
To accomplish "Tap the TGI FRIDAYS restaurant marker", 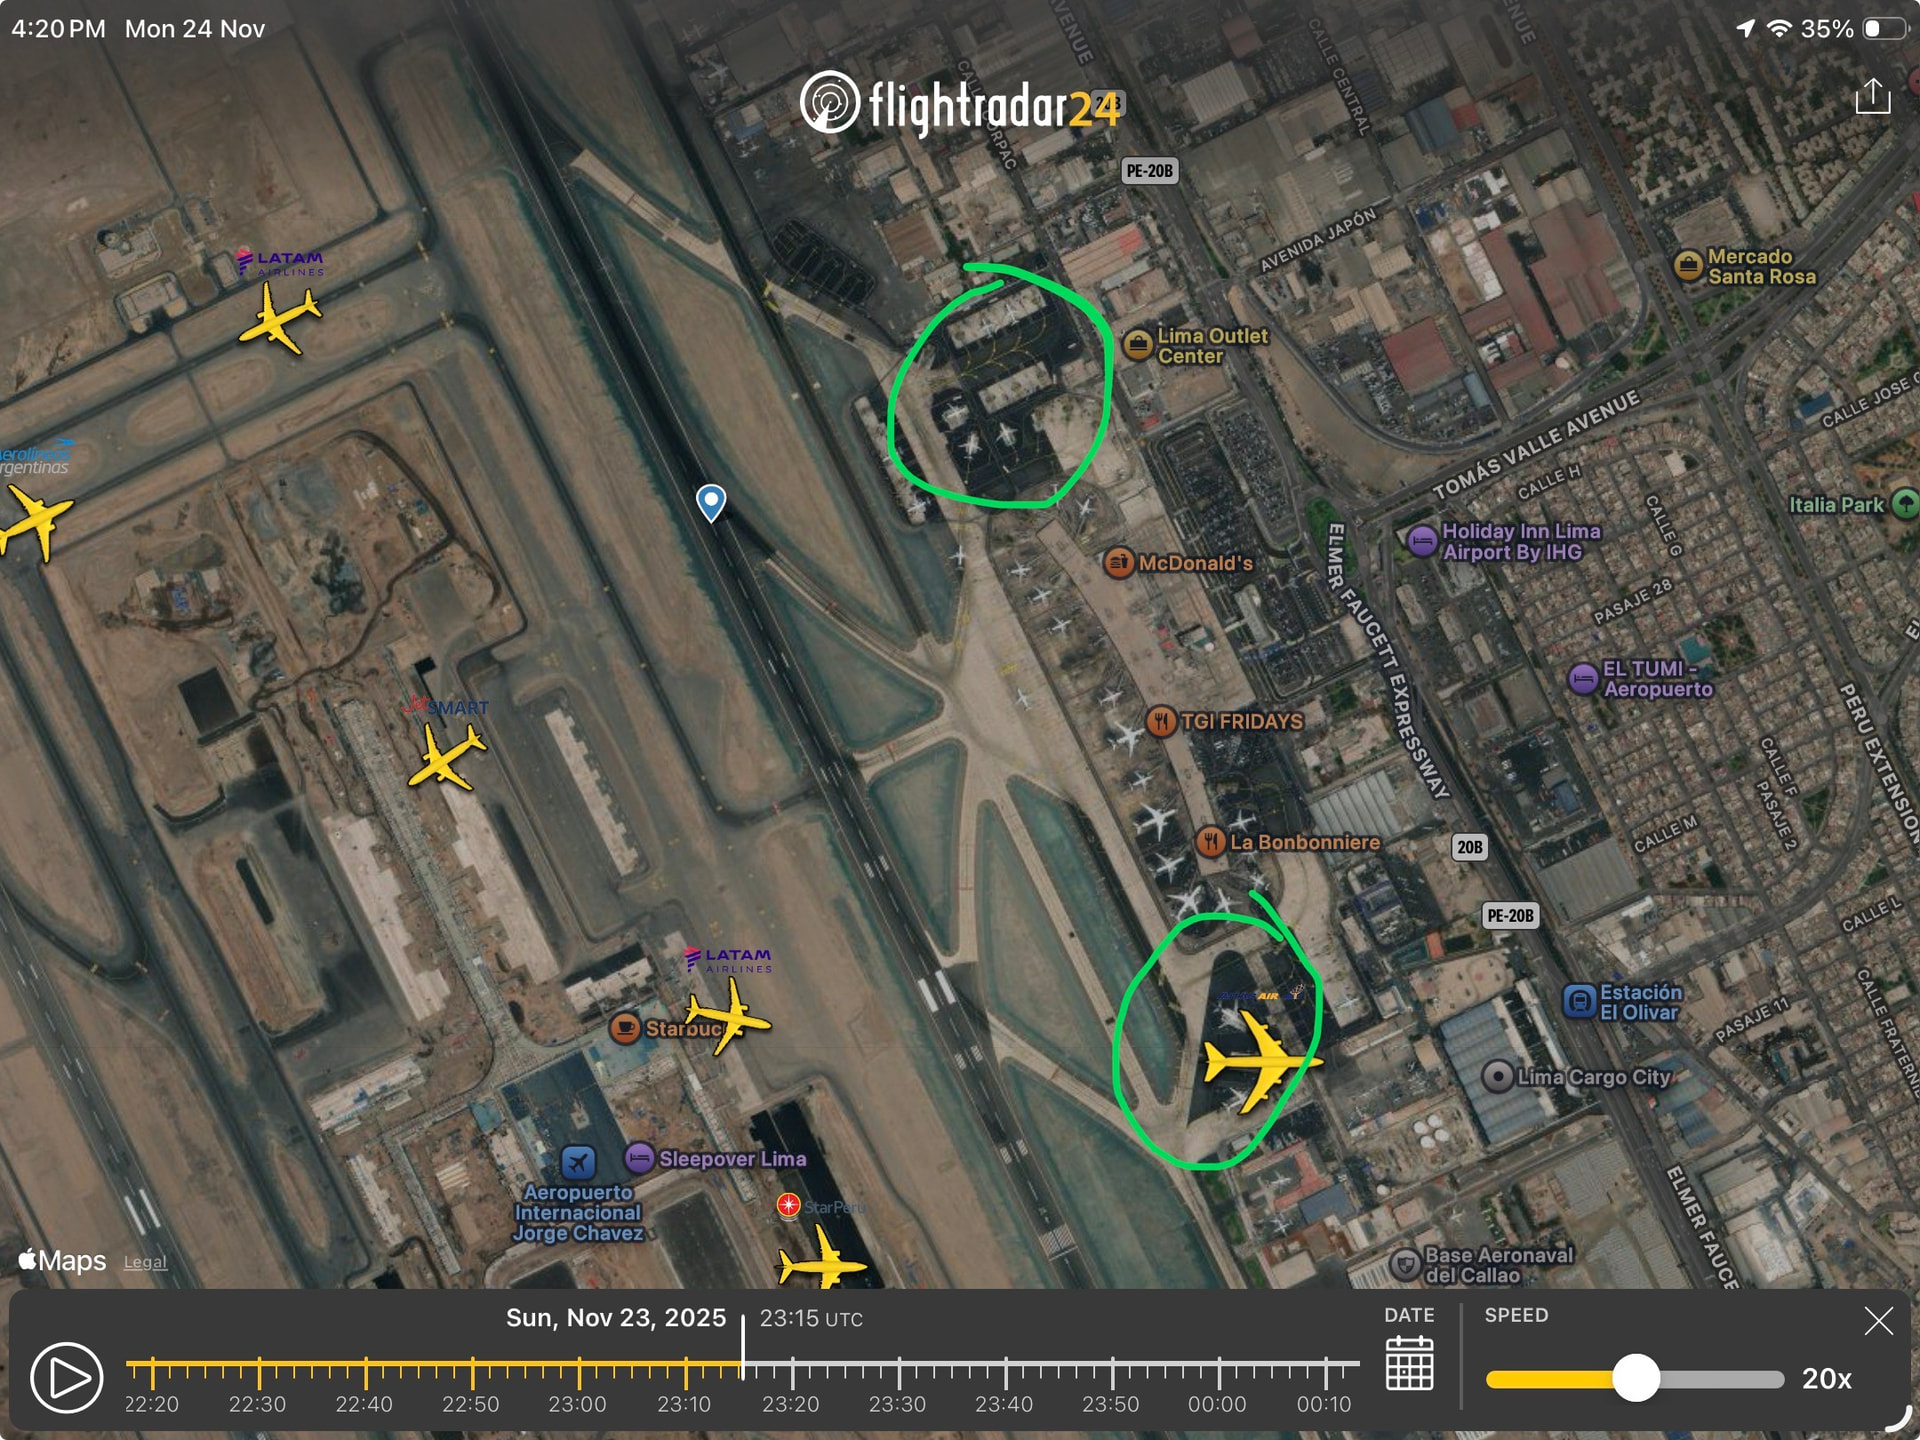I will [1161, 721].
